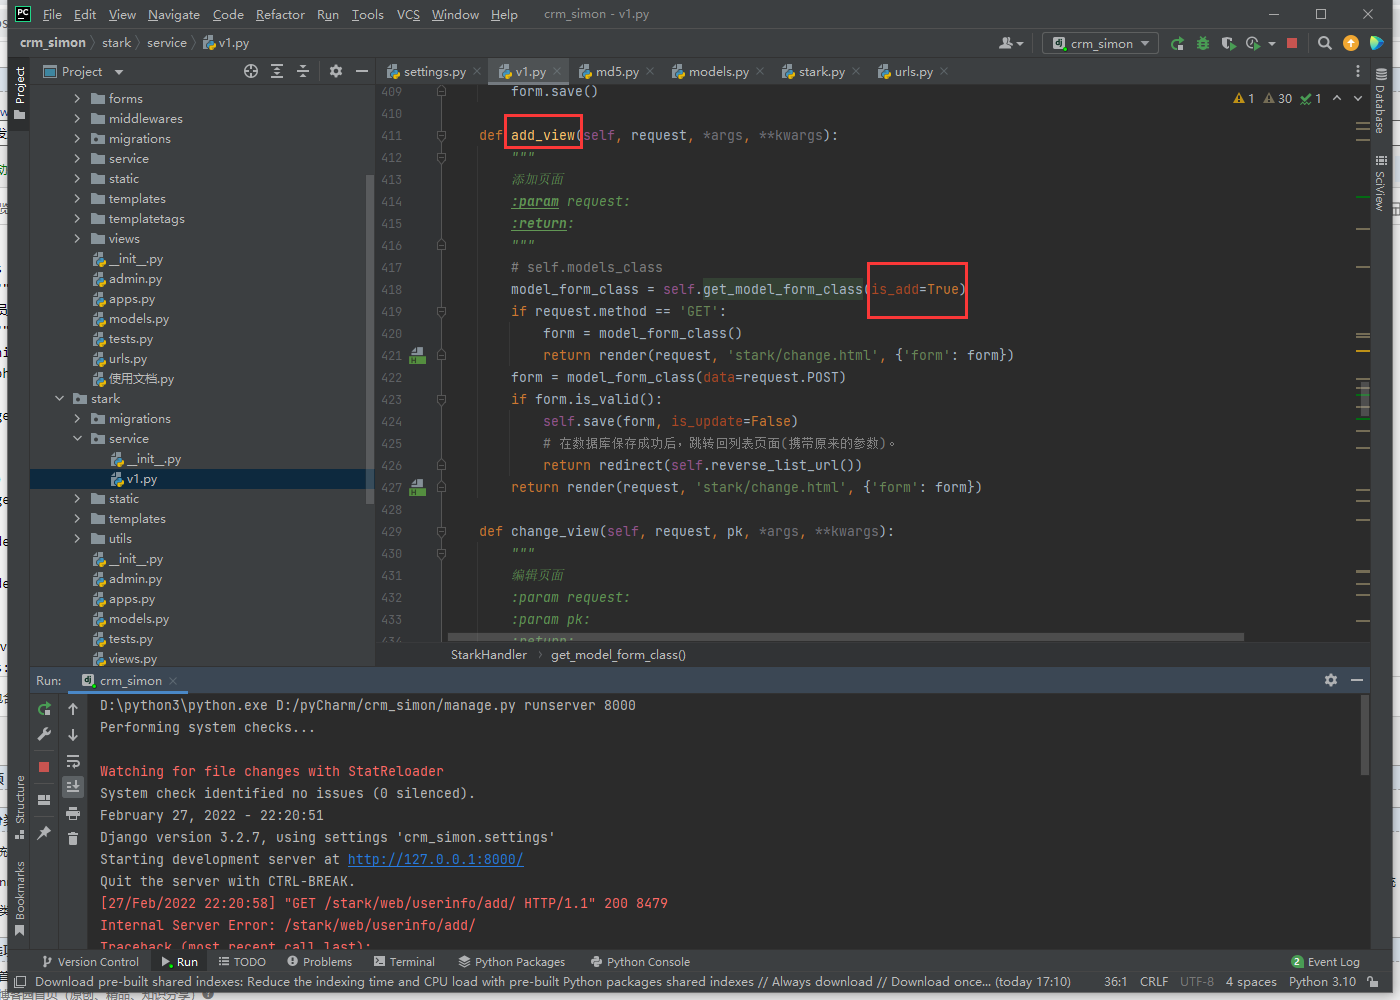Expand the templatetags folder
This screenshot has width=1400, height=1000.
point(77,218)
